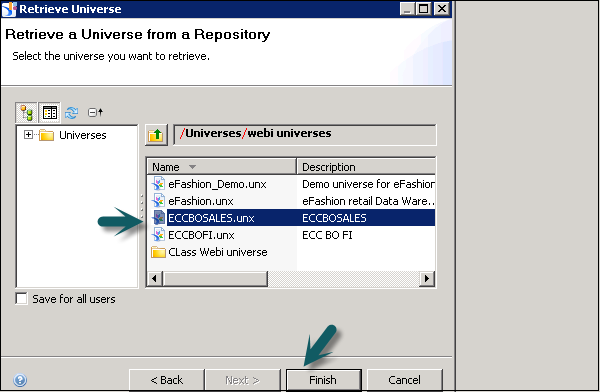Select eFashion.unx file name

pyautogui.click(x=201, y=201)
